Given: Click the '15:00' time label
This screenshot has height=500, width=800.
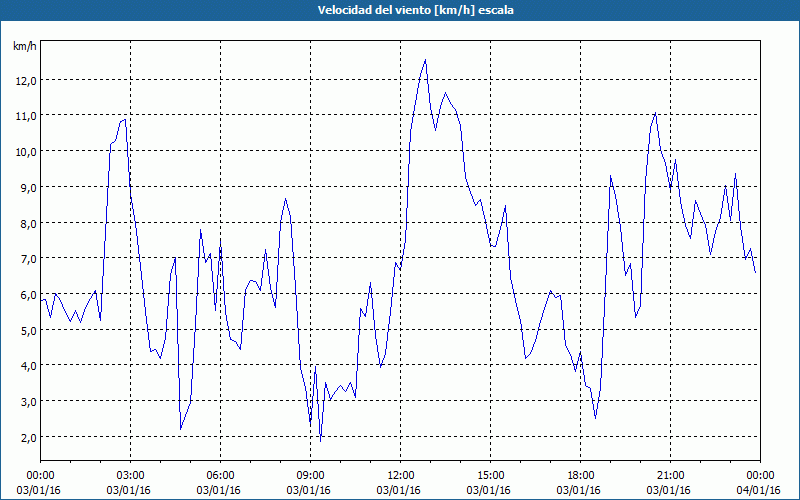Looking at the screenshot, I should click(x=490, y=476).
